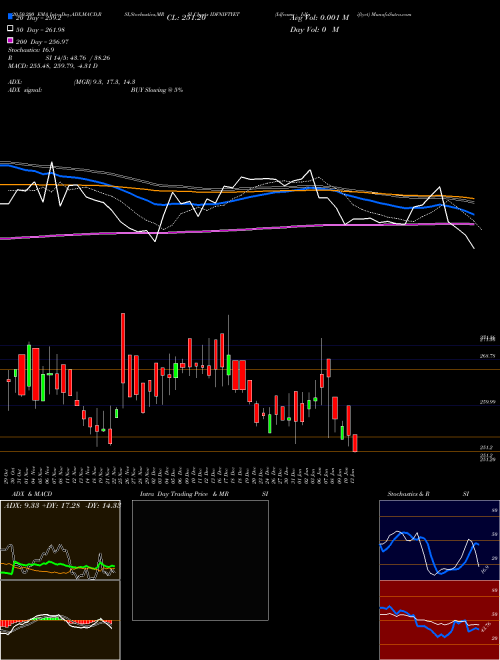
Task: Open the blue Stochastics chart panel
Action: [x=439, y=540]
